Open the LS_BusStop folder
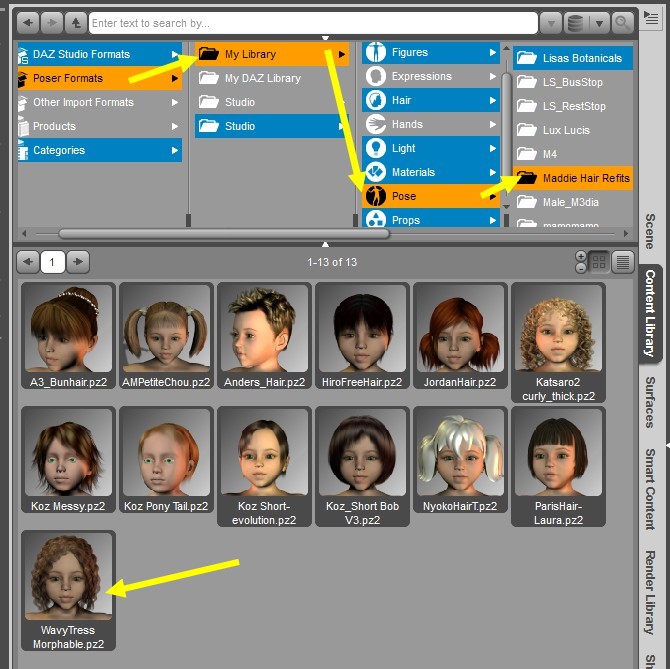The width and height of the screenshot is (670, 669). (x=573, y=82)
